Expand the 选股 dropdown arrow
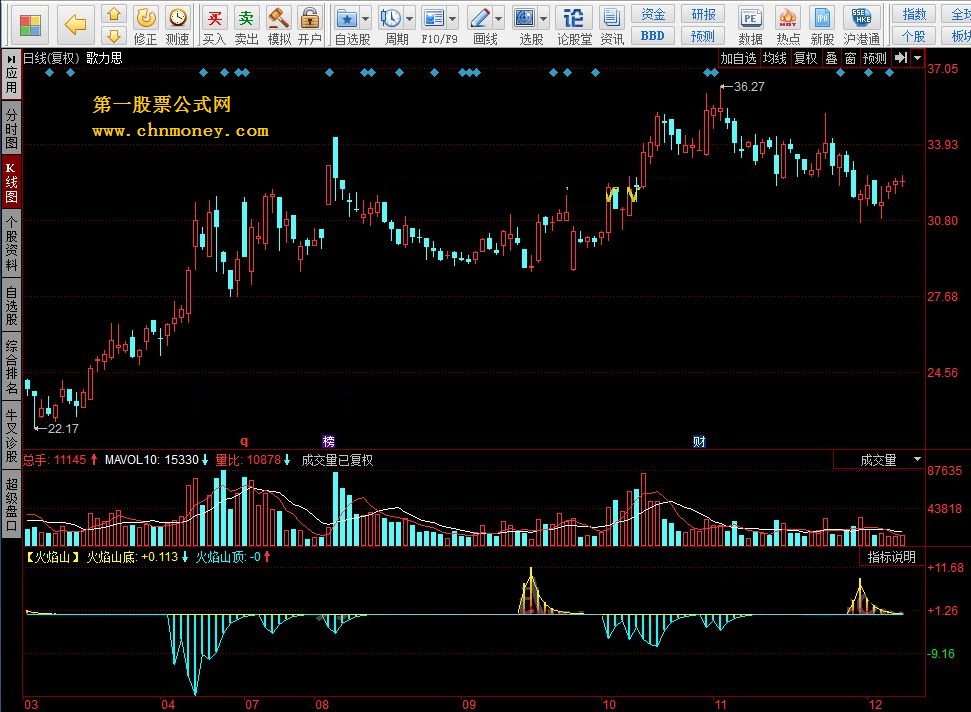Image resolution: width=971 pixels, height=712 pixels. click(x=544, y=19)
